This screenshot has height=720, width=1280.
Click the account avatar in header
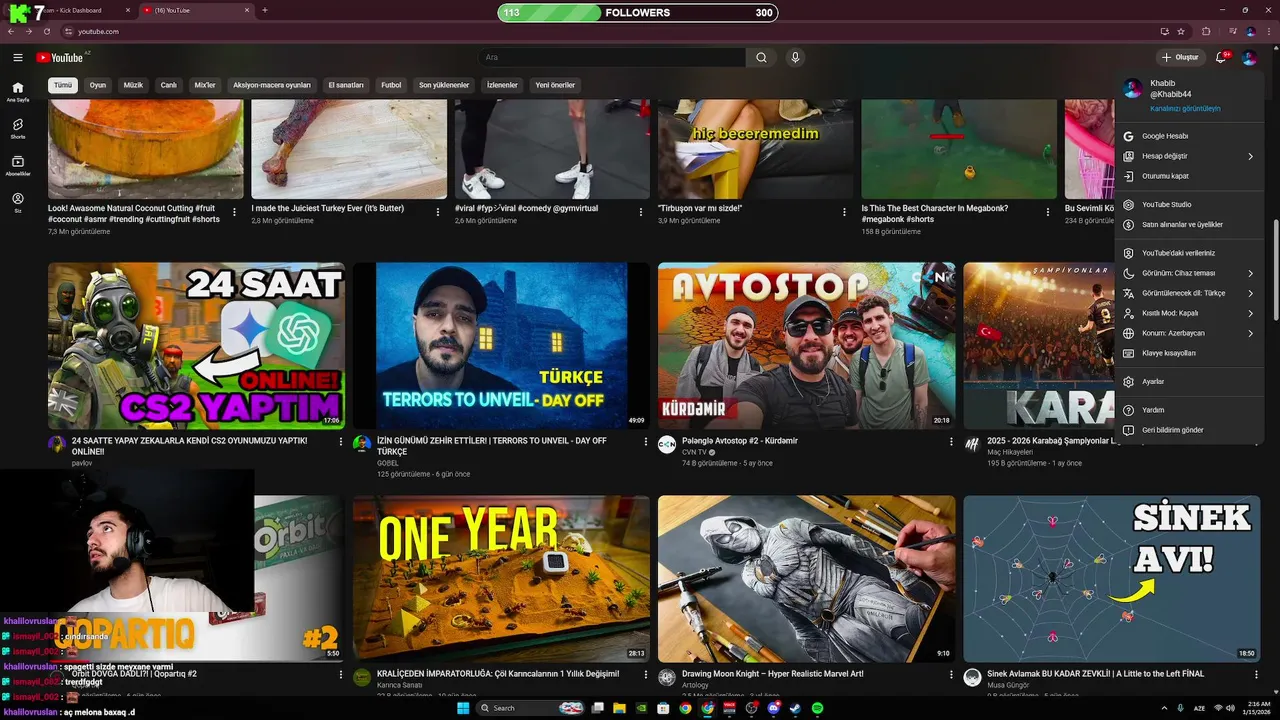click(1249, 58)
